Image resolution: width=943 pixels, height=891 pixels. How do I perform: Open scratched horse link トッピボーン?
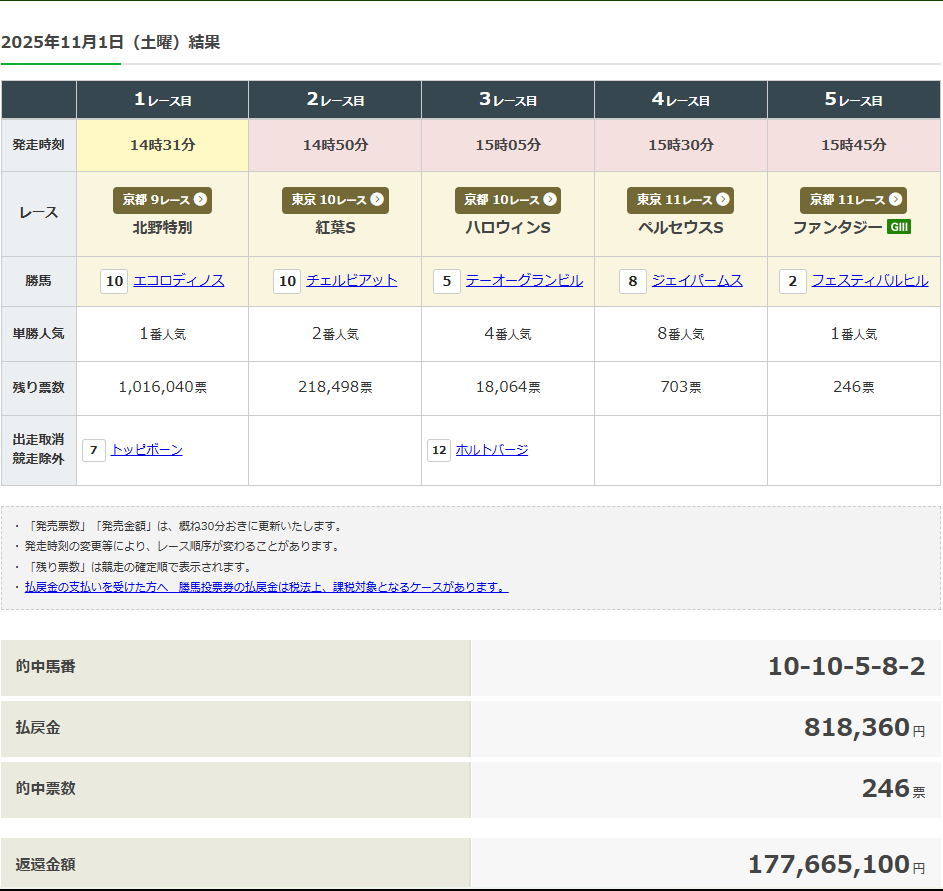(x=147, y=450)
